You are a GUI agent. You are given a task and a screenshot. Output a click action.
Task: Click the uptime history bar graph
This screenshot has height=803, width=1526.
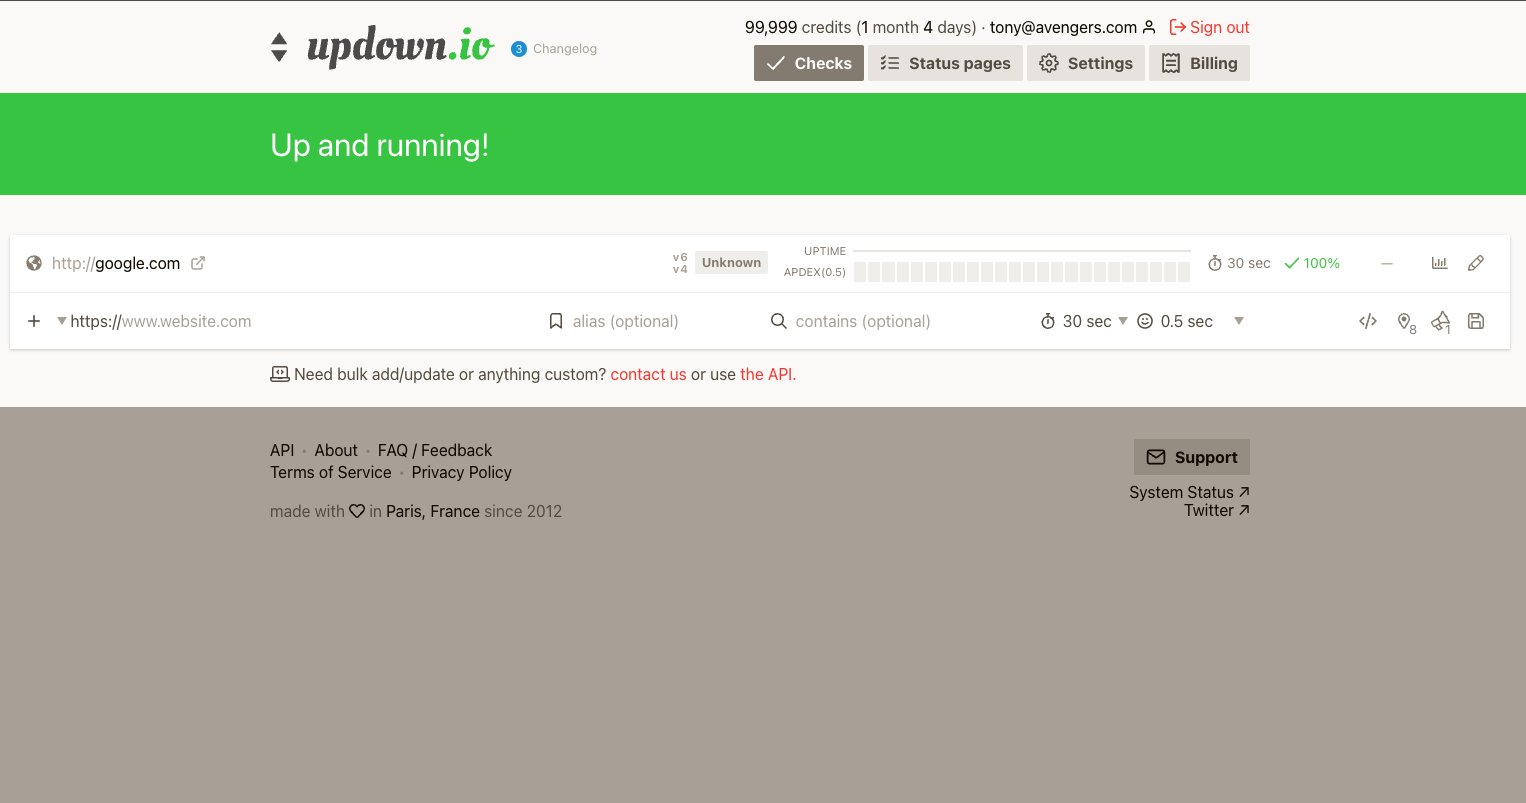tap(1021, 271)
